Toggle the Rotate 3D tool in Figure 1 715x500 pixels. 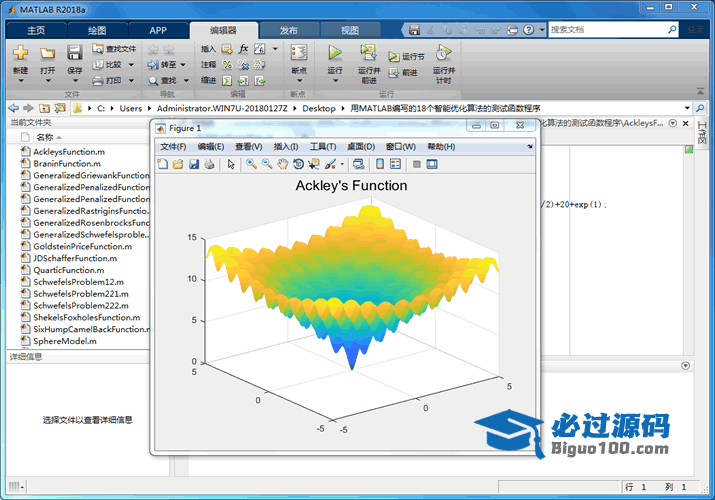click(298, 164)
